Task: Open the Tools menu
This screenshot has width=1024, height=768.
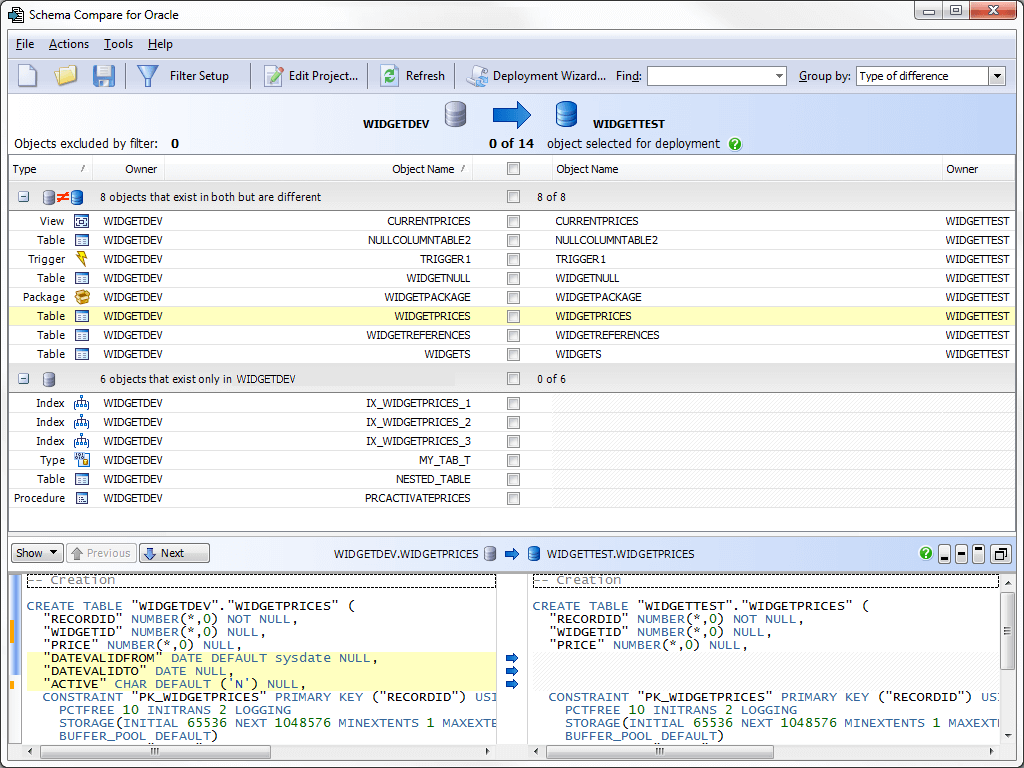Action: tap(118, 44)
